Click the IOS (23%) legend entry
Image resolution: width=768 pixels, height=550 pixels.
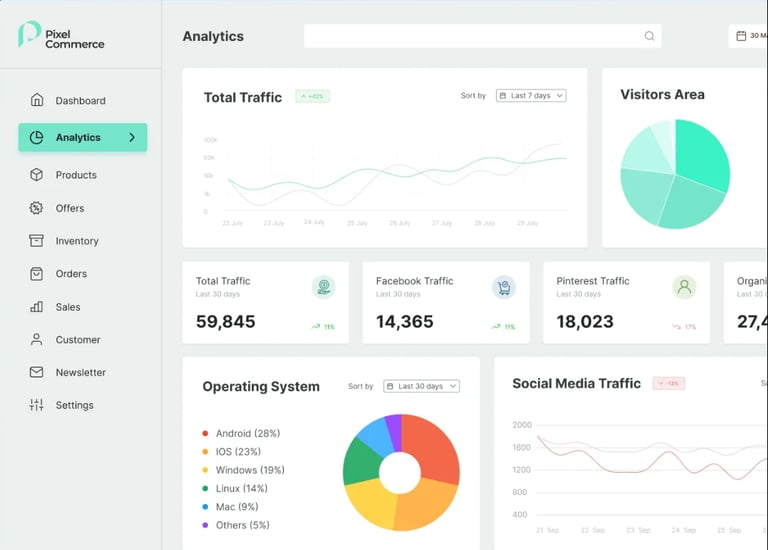232,452
